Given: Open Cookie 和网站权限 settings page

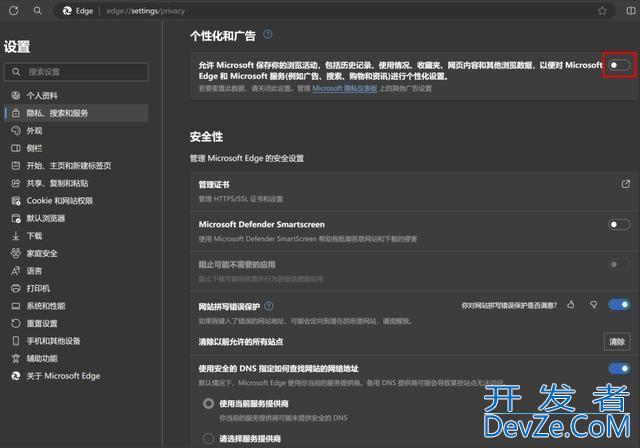Looking at the screenshot, I should click(x=76, y=201).
